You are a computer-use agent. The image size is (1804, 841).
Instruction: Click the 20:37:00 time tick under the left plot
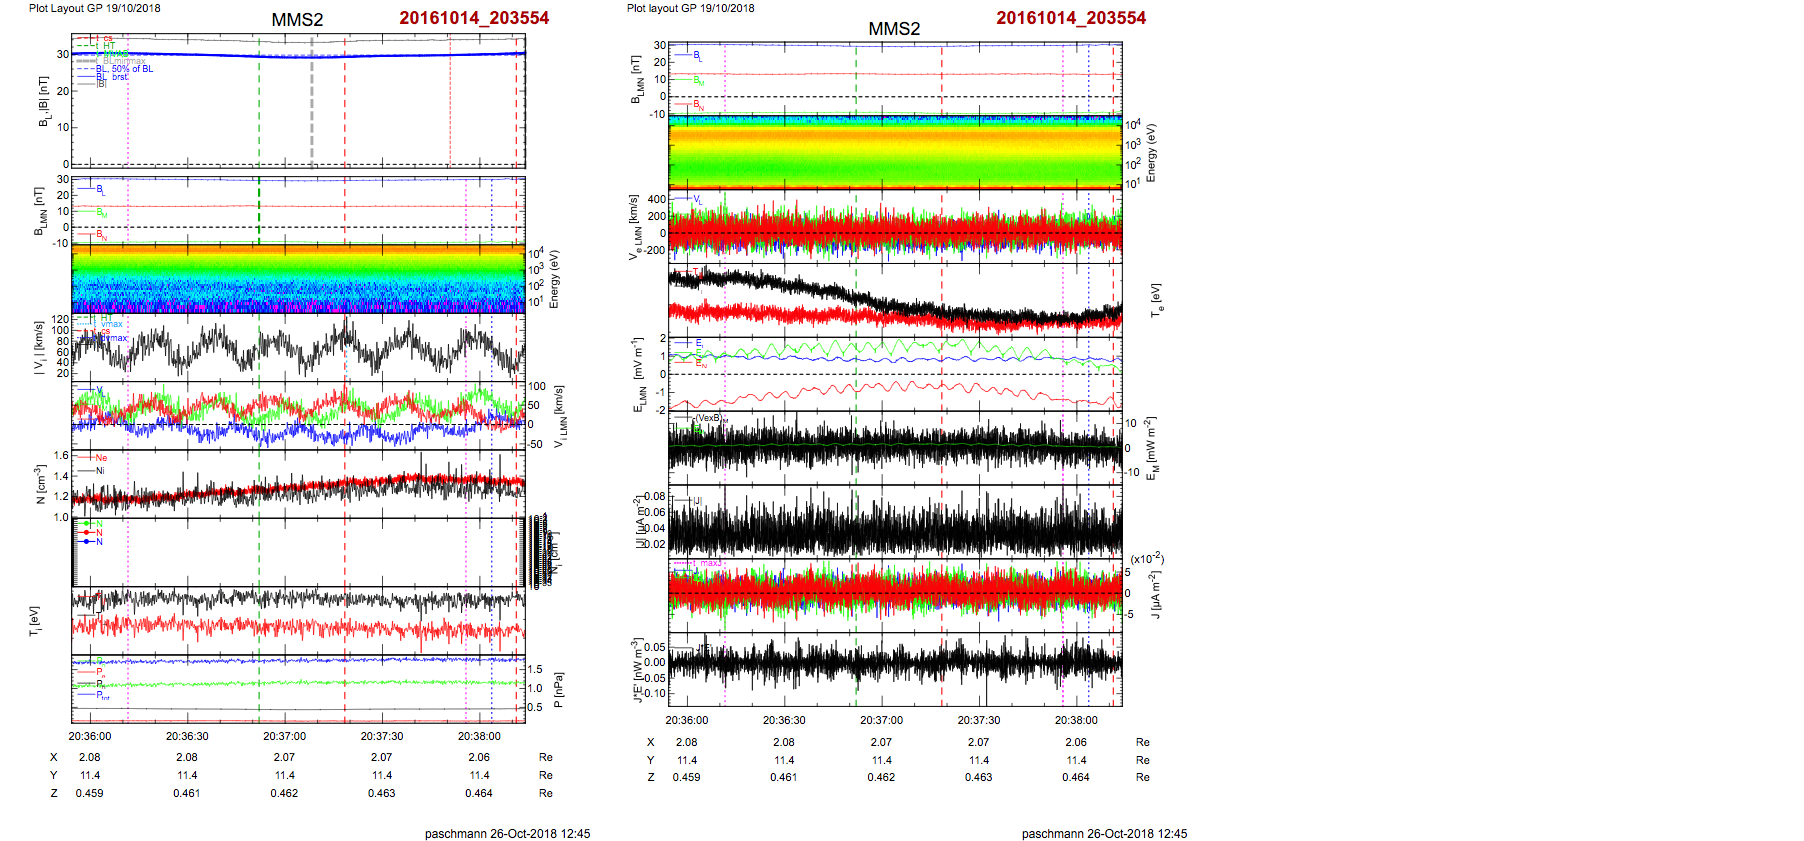click(x=285, y=736)
